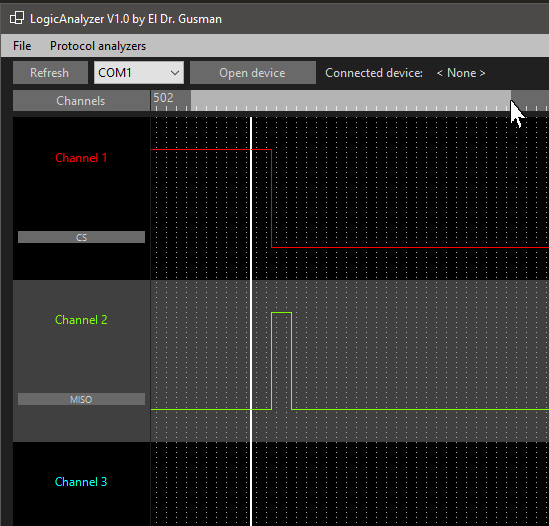The width and height of the screenshot is (549, 526).
Task: Open the Protocol analyzers menu
Action: click(98, 46)
